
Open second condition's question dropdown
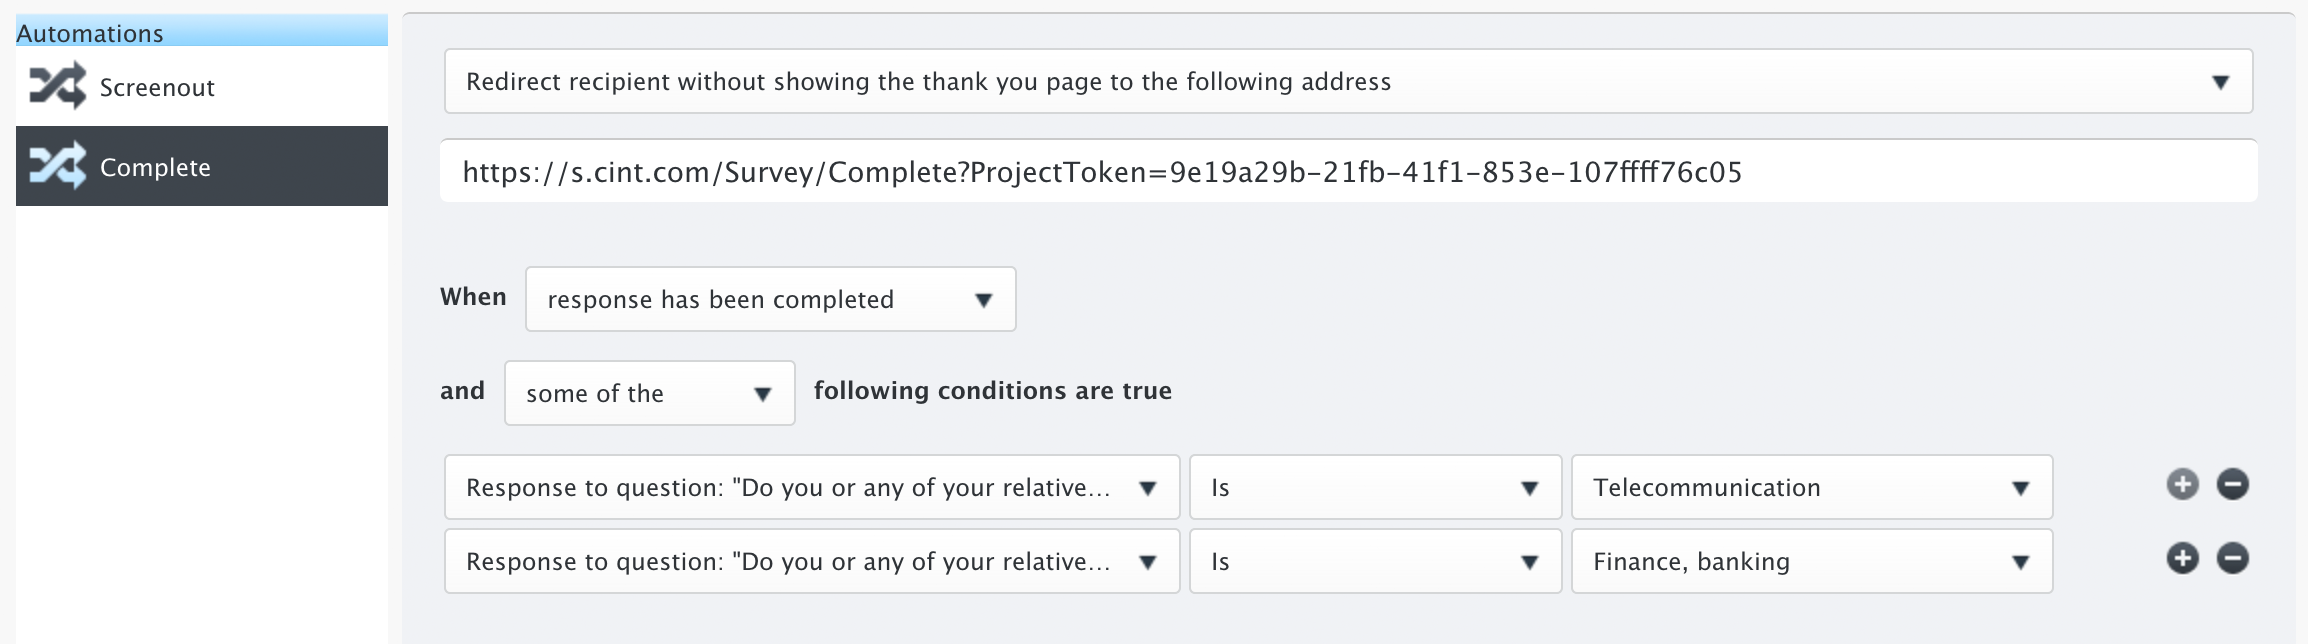coord(812,561)
